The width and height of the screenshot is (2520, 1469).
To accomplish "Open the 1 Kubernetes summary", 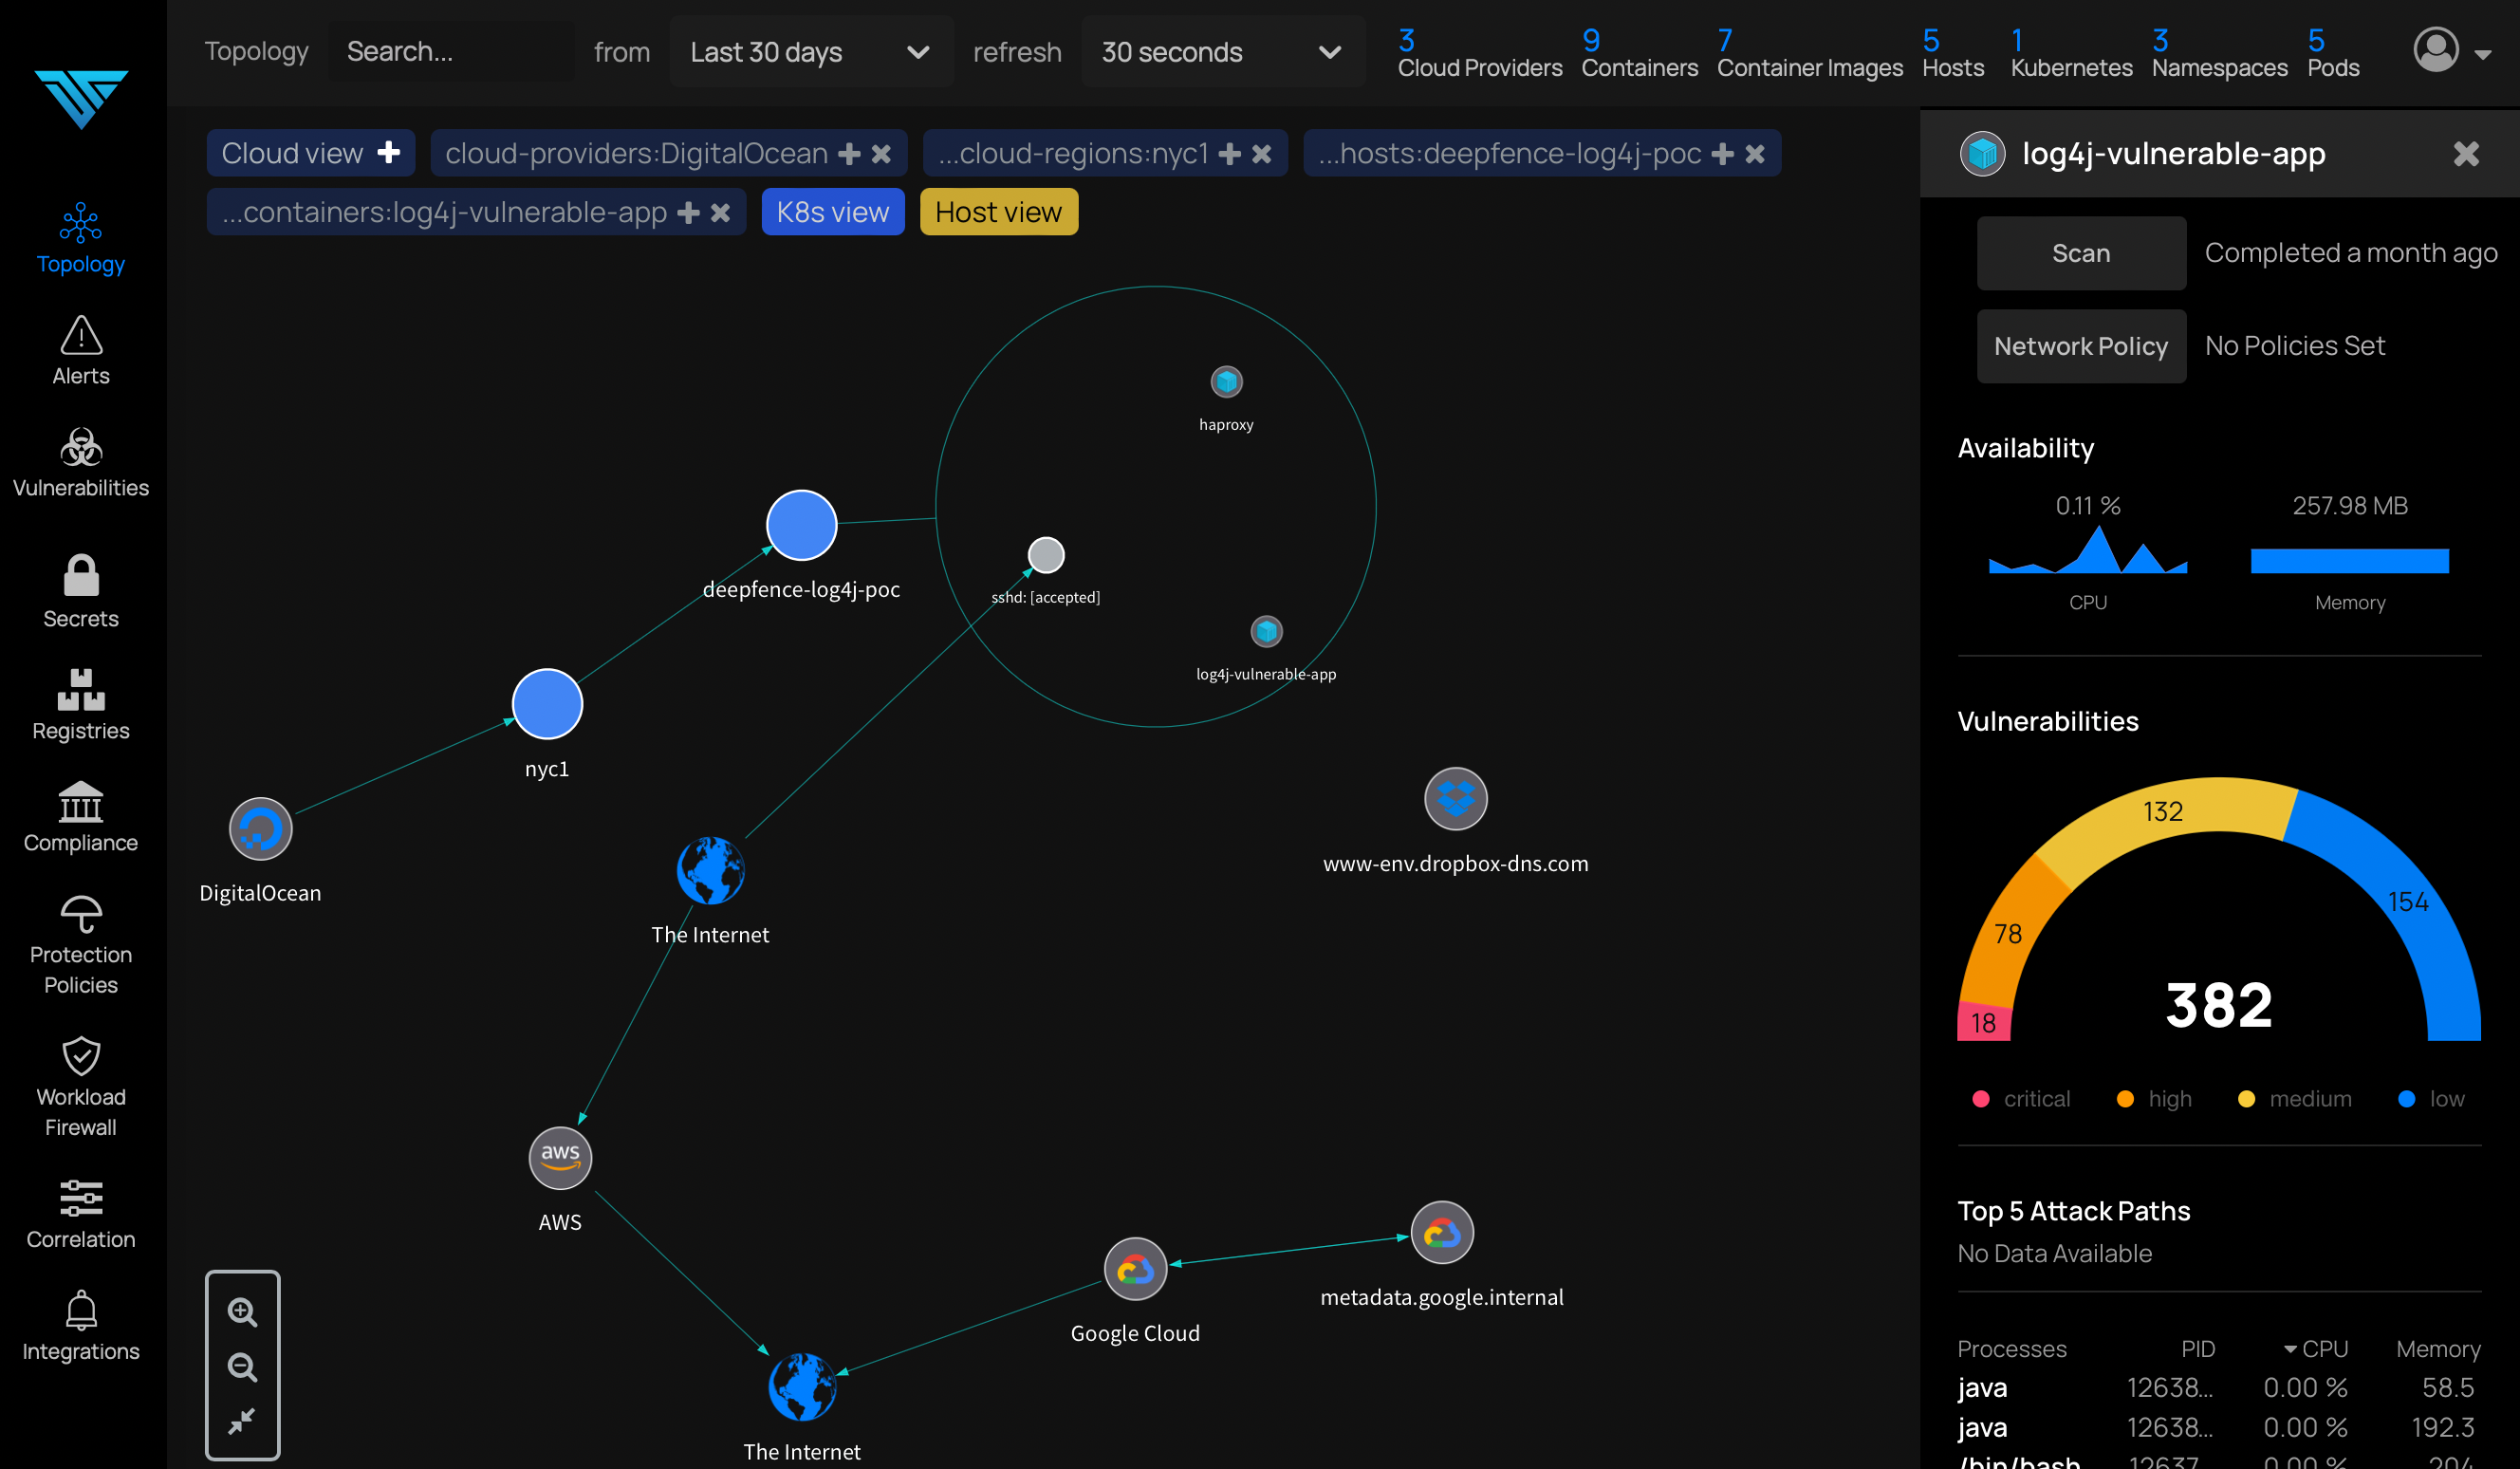I will coord(2070,53).
